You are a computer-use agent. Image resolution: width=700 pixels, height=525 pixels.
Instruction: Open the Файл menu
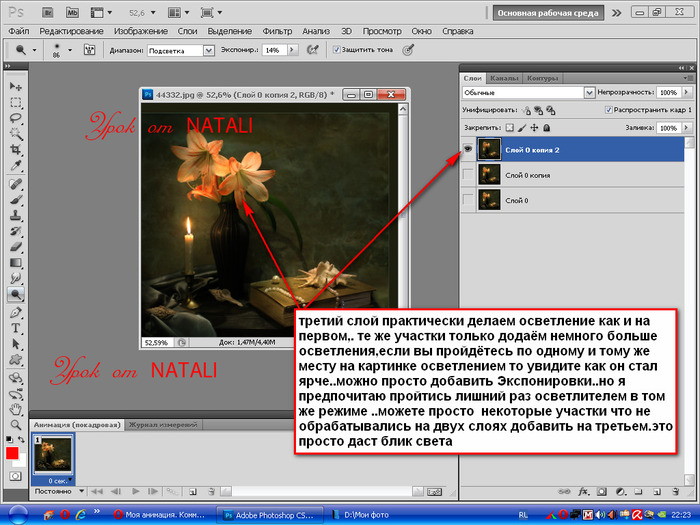(19, 31)
